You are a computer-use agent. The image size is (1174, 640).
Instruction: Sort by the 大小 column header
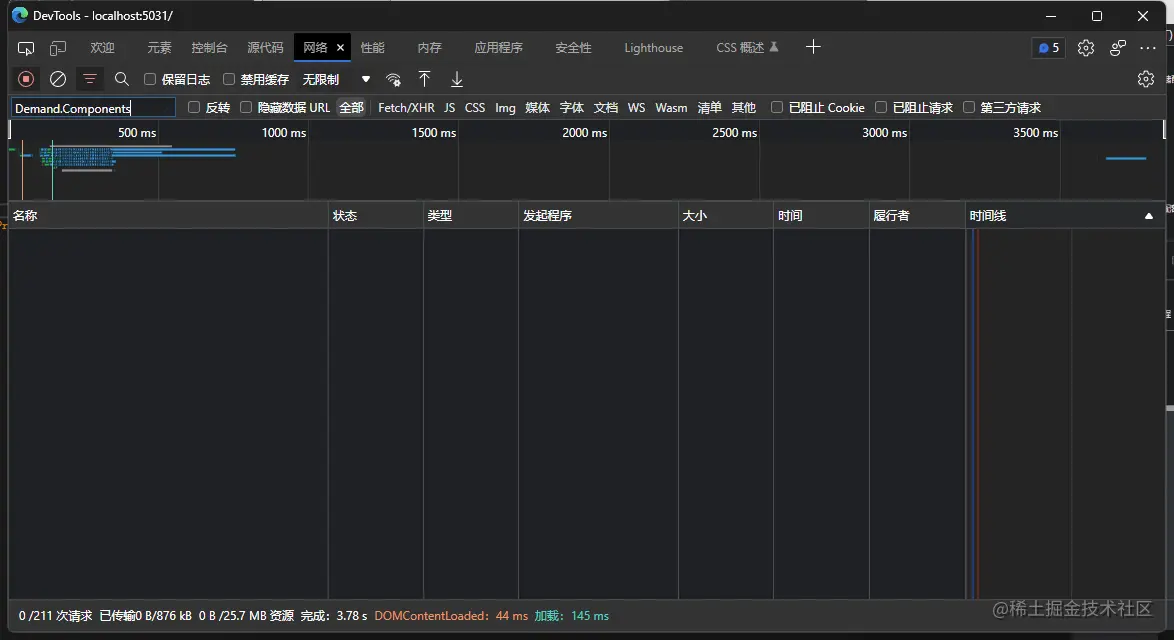pyautogui.click(x=726, y=216)
